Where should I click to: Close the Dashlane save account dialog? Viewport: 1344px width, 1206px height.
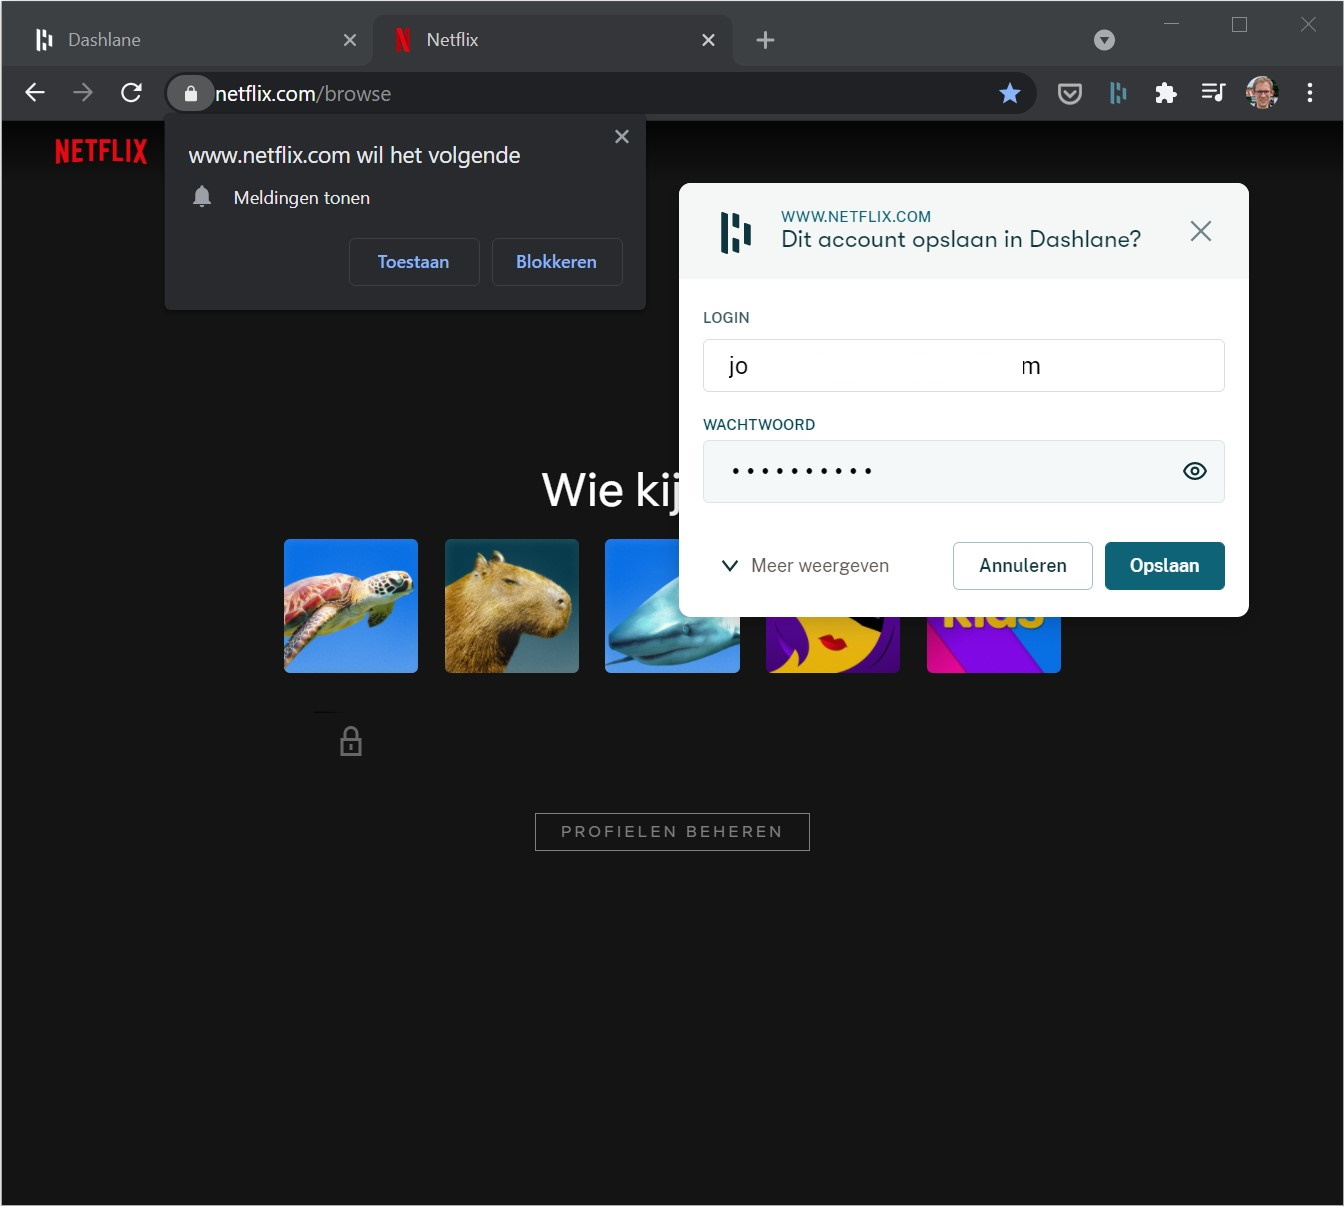point(1201,231)
